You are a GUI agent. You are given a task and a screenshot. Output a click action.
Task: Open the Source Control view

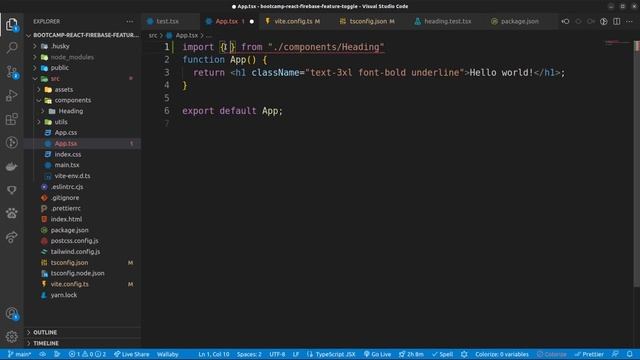coord(12,72)
